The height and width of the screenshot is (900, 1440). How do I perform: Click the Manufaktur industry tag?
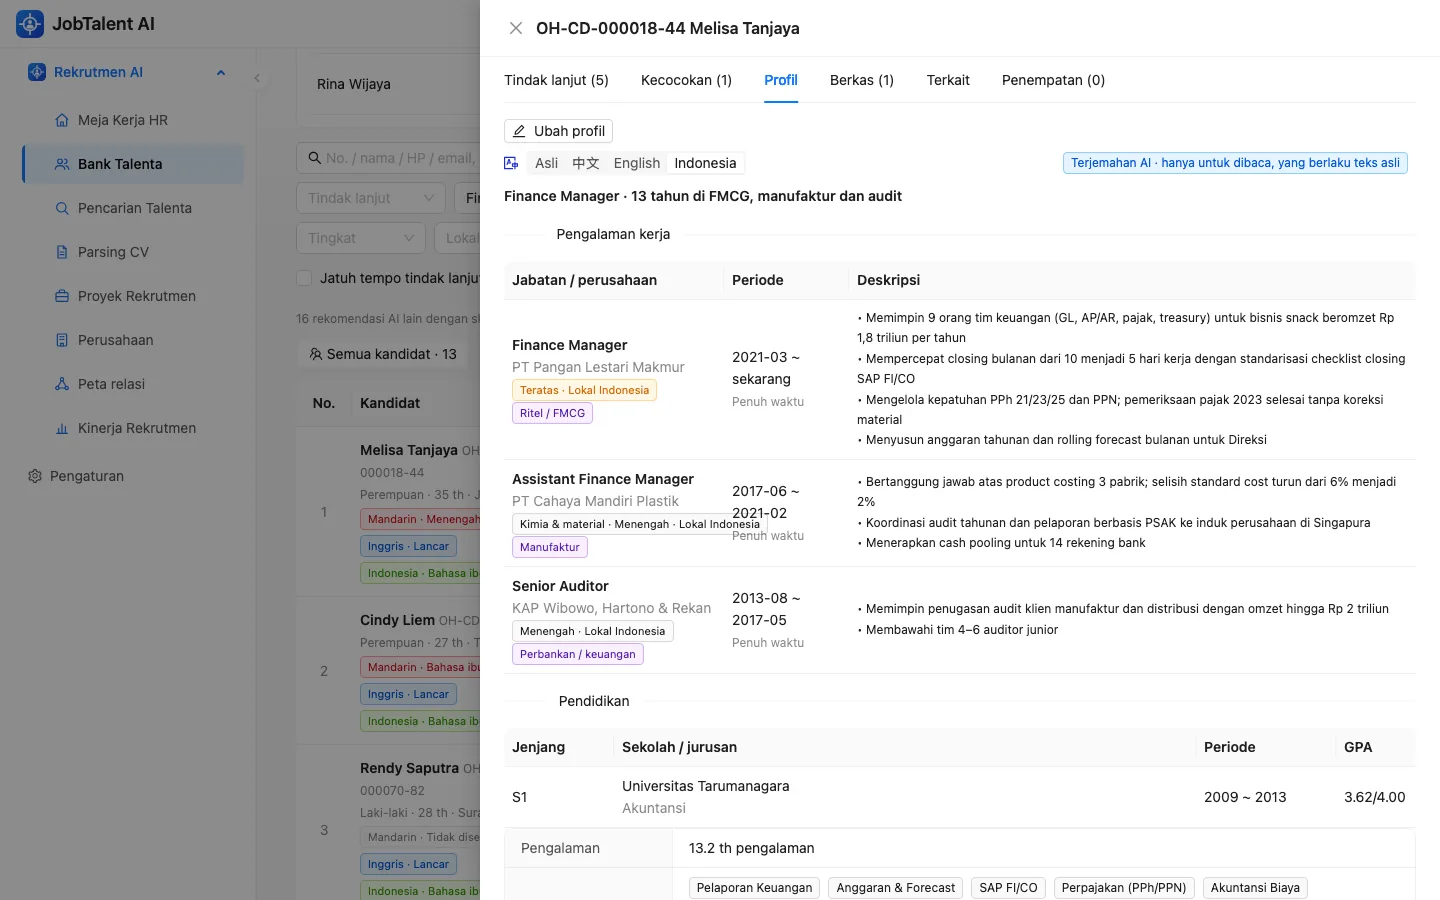(549, 547)
